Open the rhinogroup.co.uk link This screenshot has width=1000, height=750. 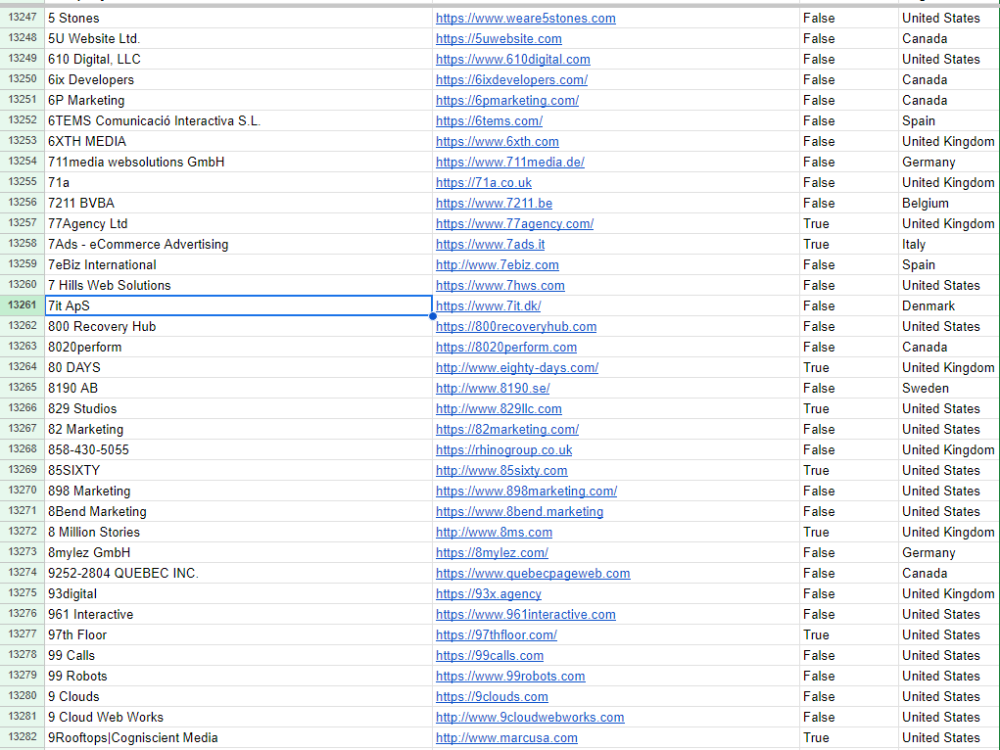pos(504,450)
